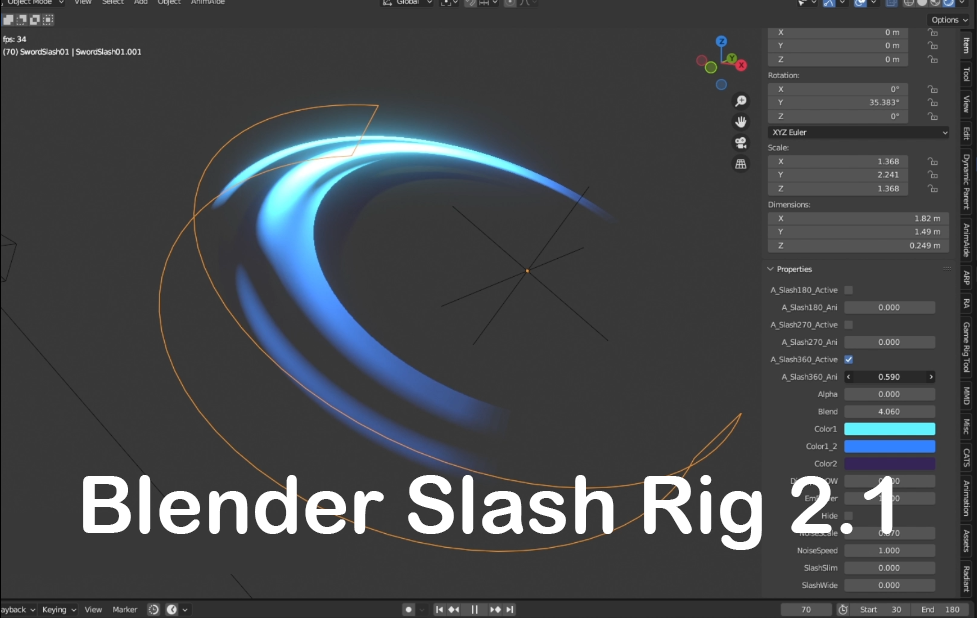Screen dimensions: 977x618
Task: Lock the Rotation X value
Action: pyautogui.click(x=932, y=89)
